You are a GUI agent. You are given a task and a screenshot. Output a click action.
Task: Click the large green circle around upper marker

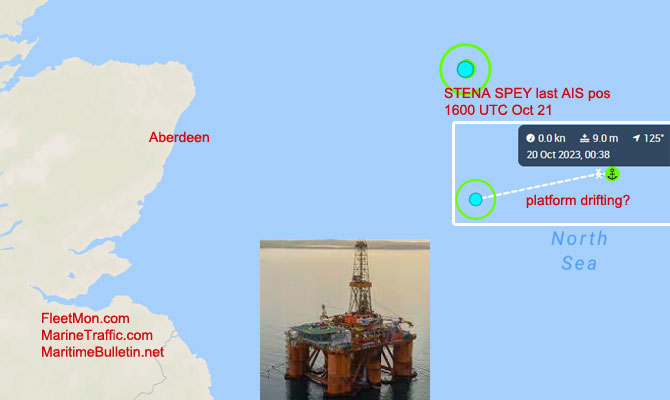[x=465, y=69]
